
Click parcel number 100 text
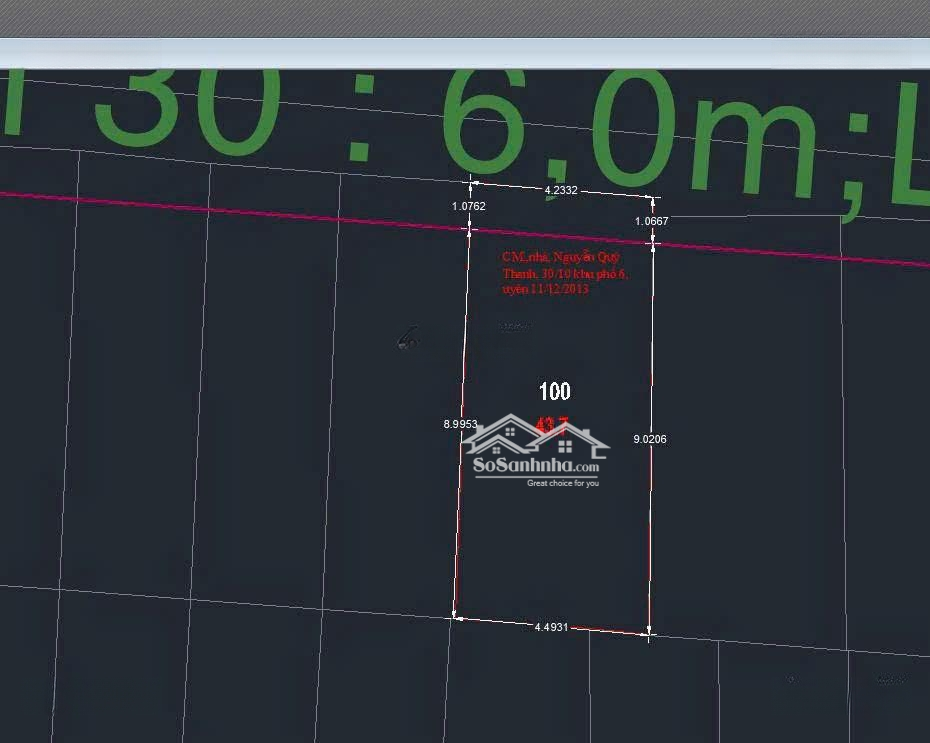555,391
